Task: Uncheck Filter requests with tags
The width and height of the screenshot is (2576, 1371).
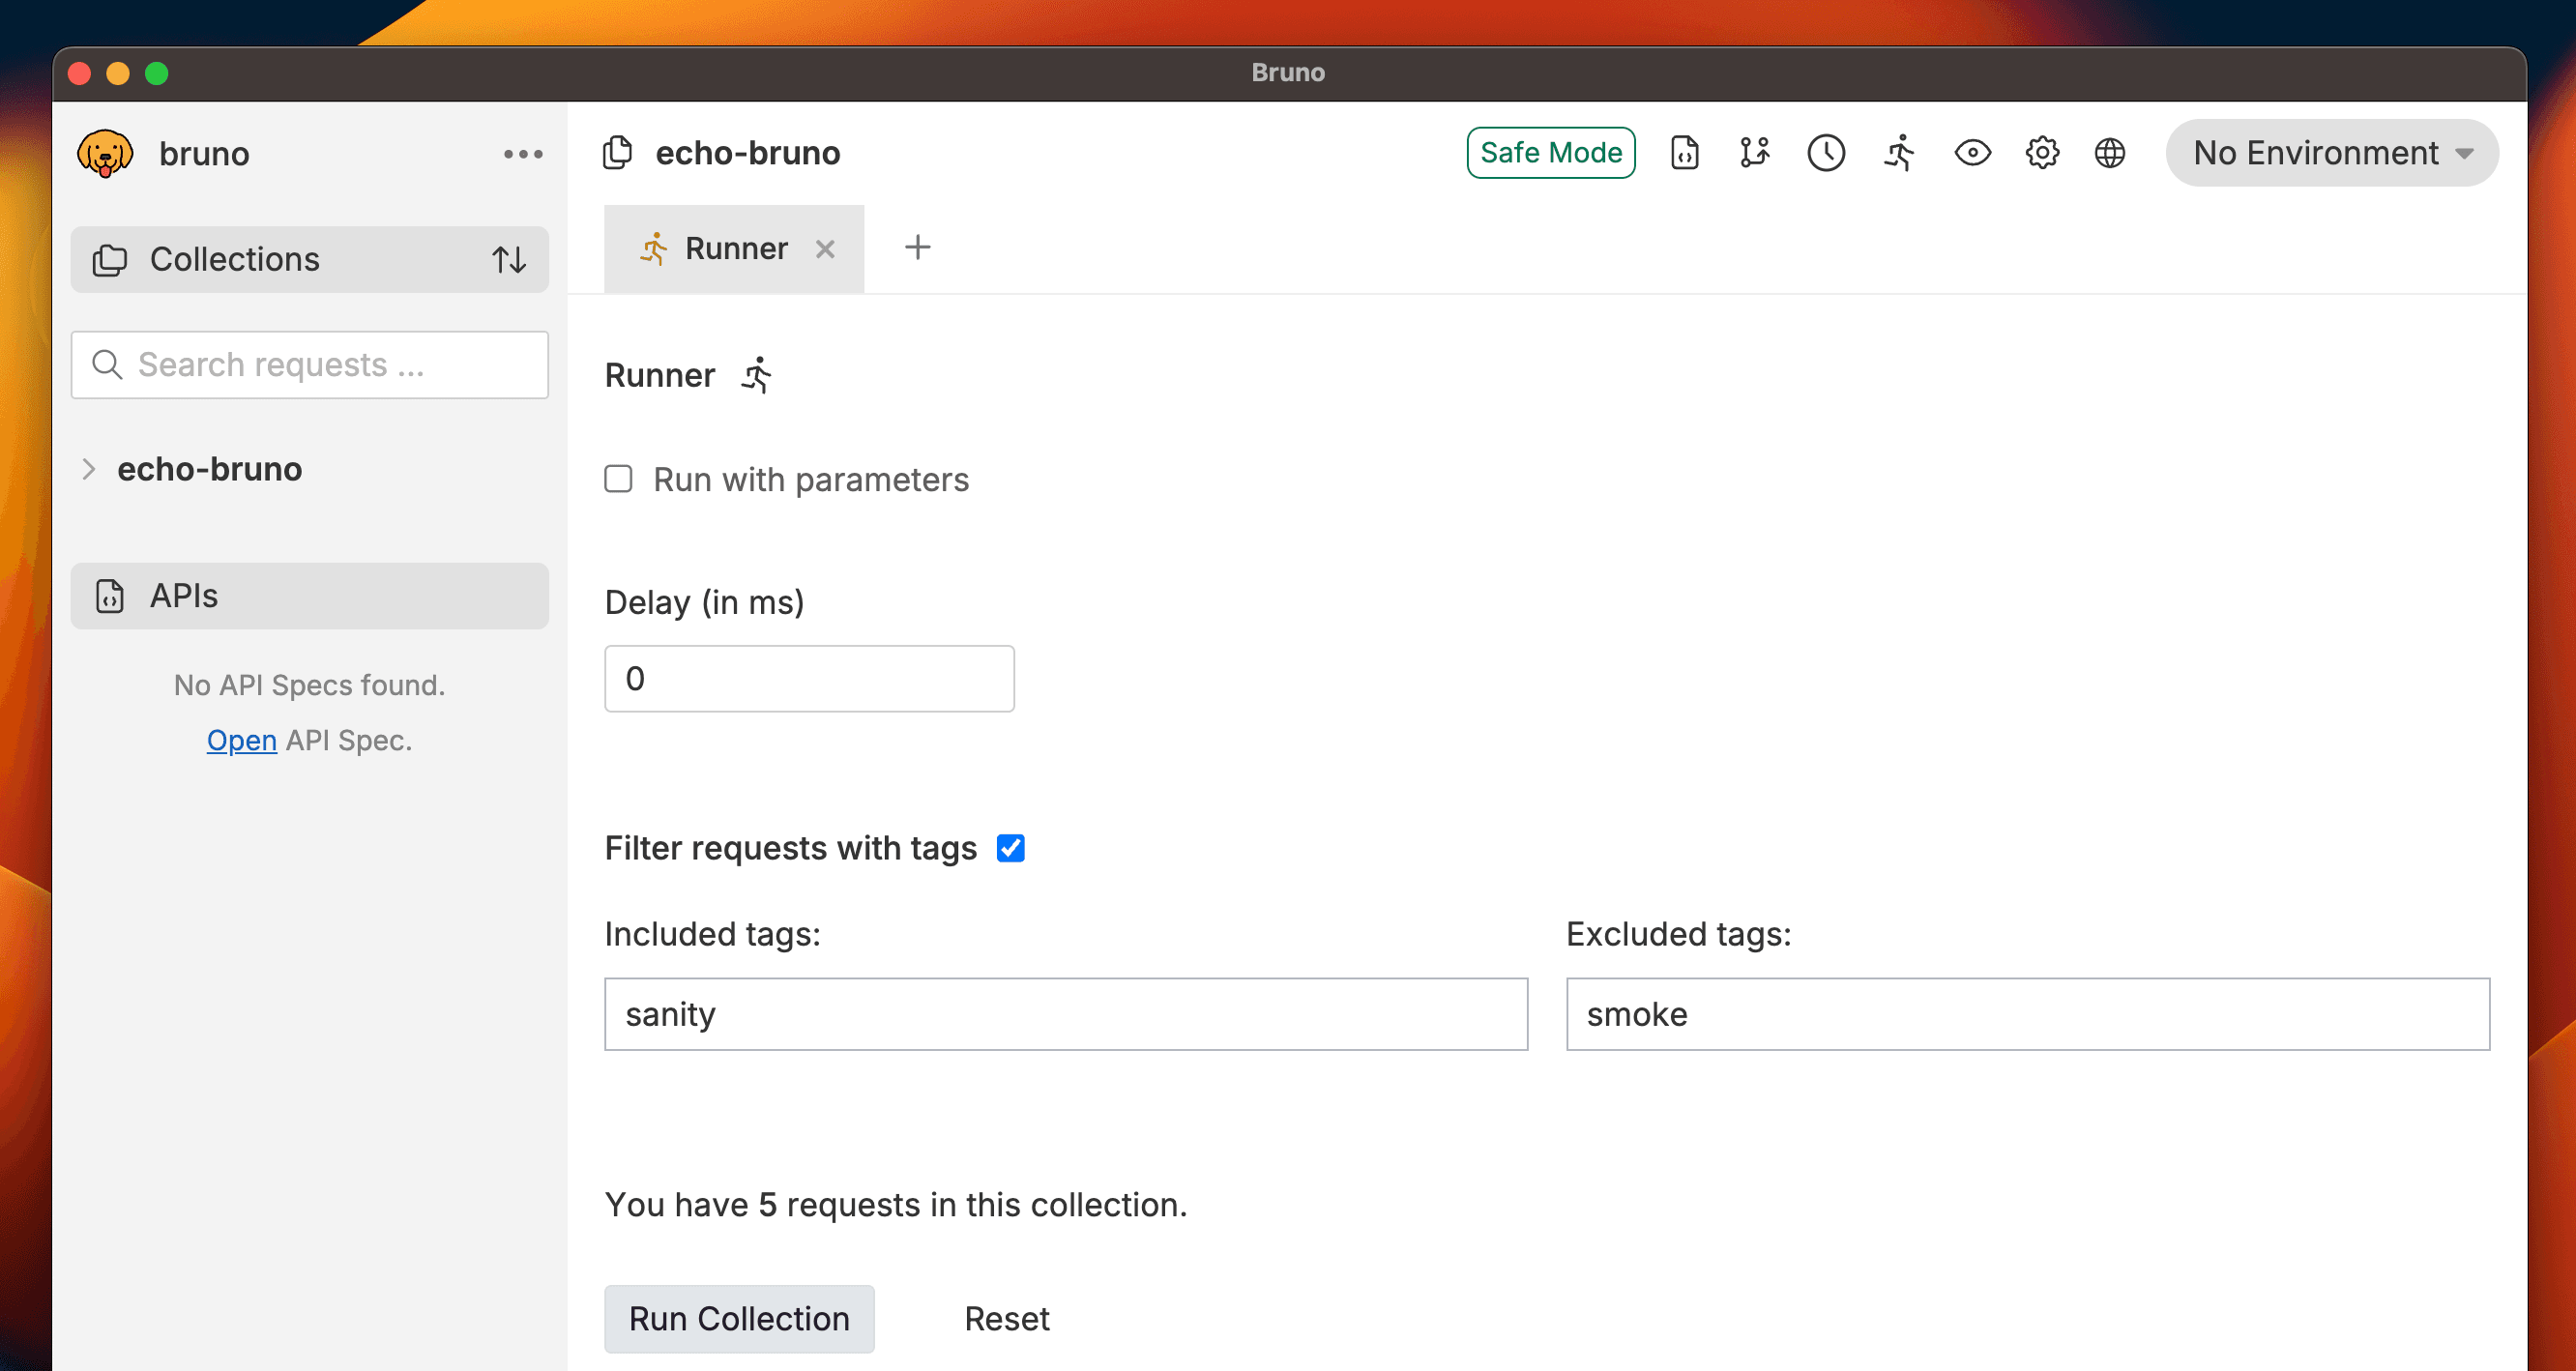Action: click(1010, 848)
